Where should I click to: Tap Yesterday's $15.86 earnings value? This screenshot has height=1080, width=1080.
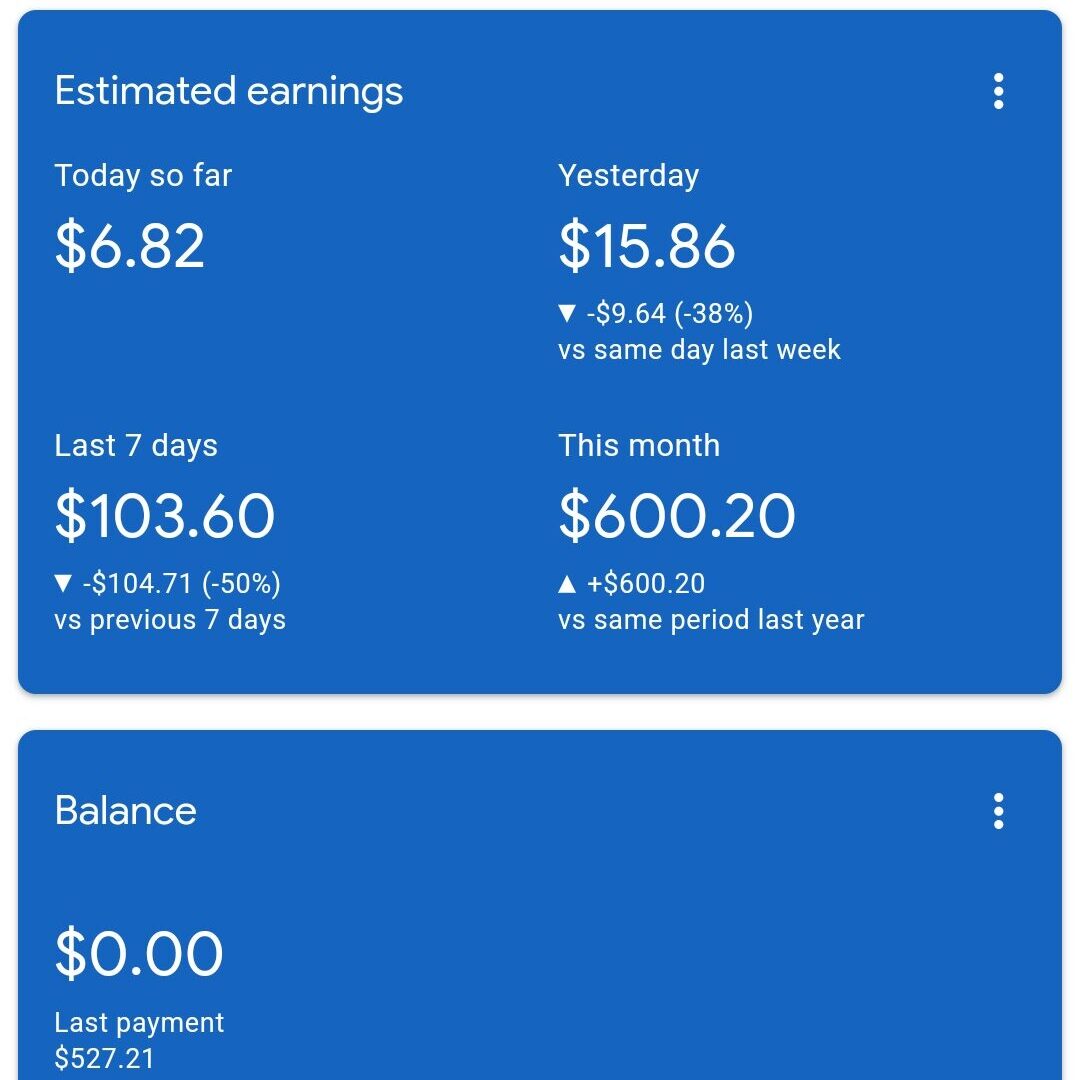pos(647,246)
